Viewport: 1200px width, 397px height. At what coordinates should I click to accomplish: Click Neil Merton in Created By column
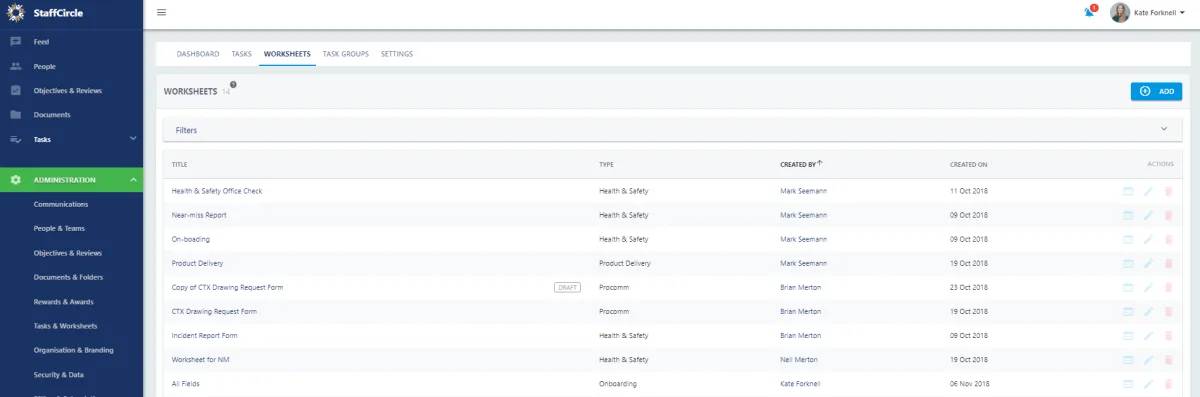[x=800, y=359]
